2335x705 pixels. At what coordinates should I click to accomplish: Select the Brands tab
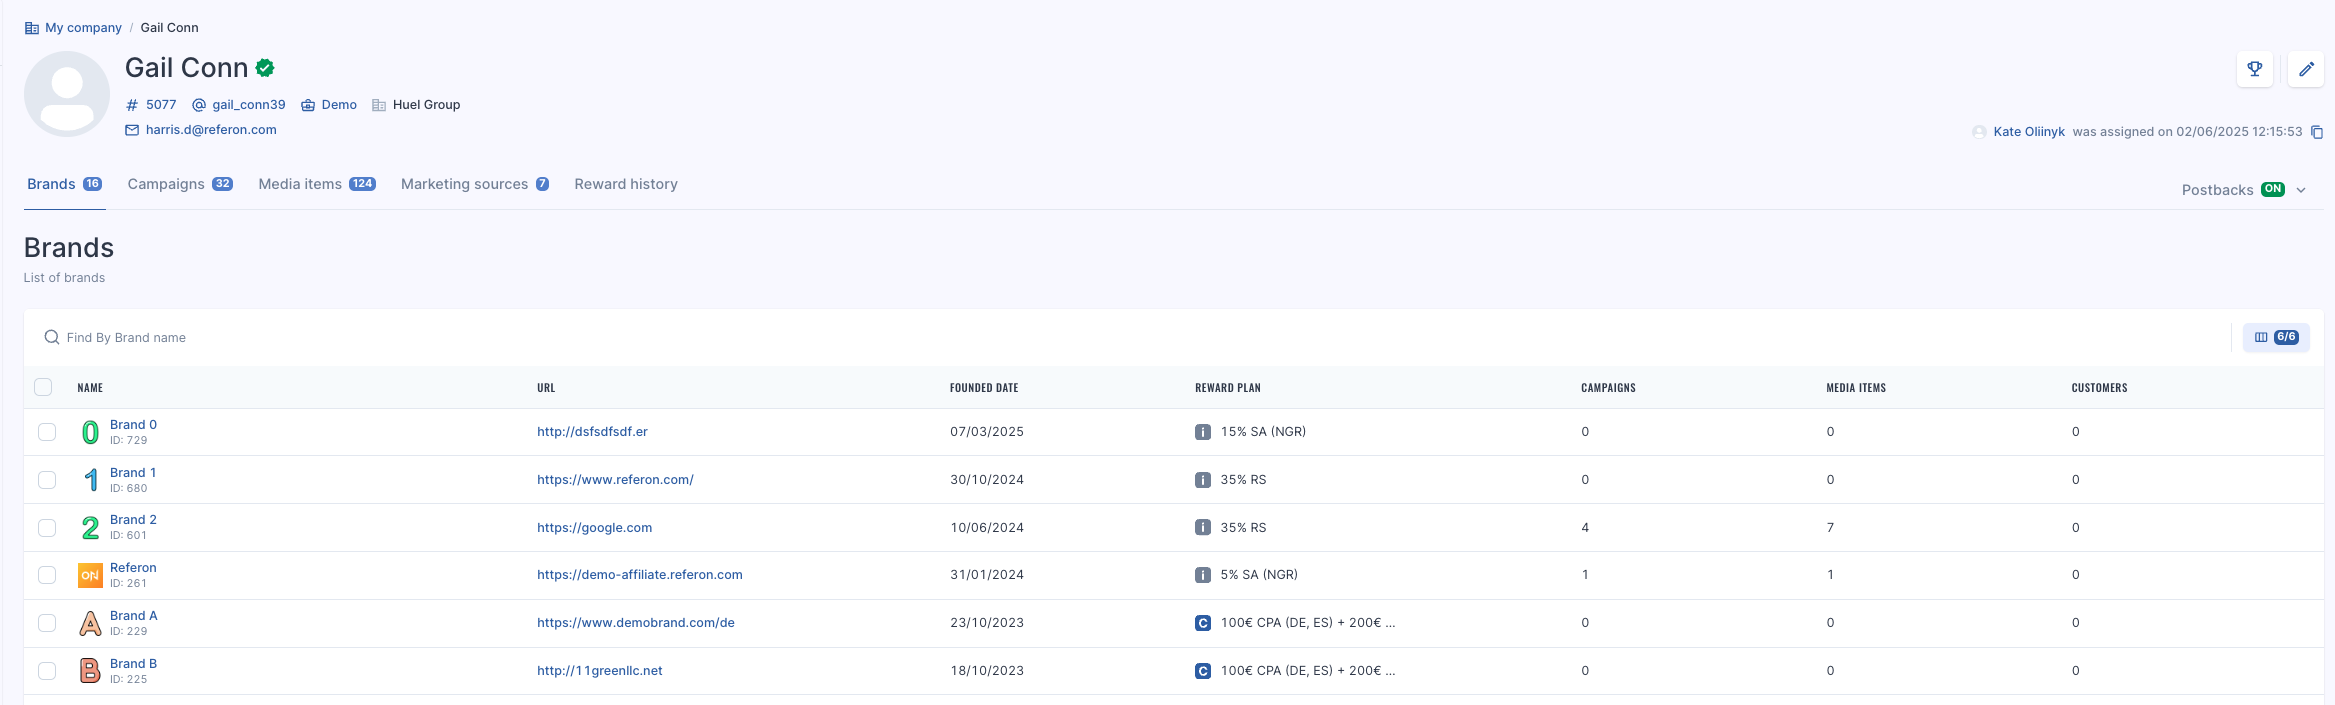[x=65, y=184]
